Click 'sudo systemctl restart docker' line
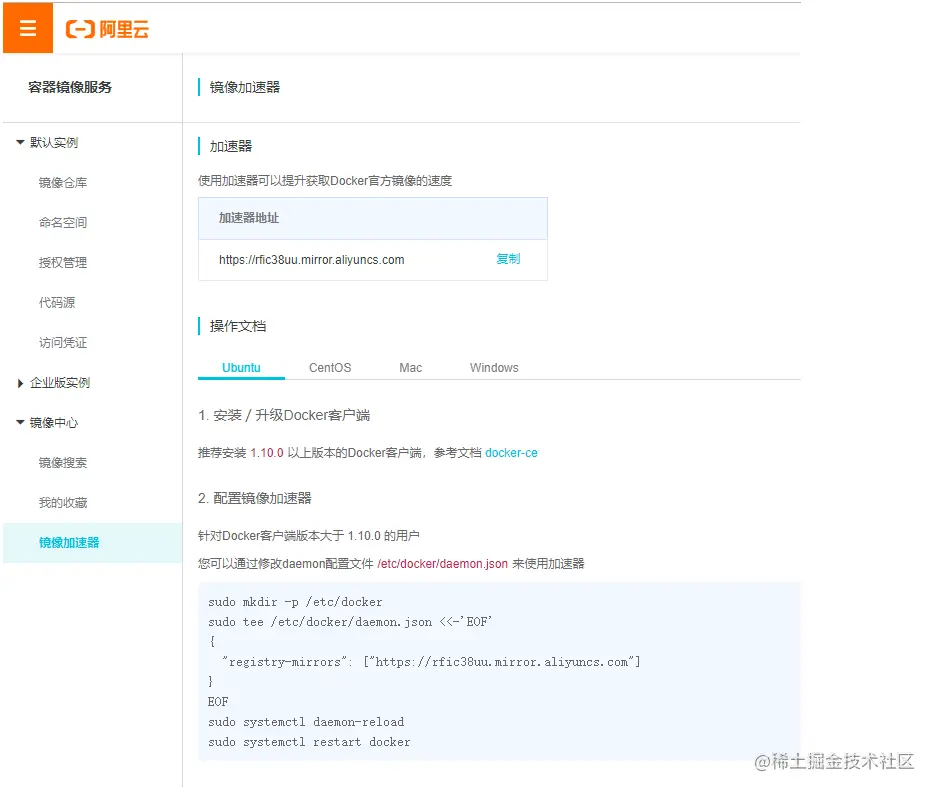The image size is (937, 794). pos(309,742)
